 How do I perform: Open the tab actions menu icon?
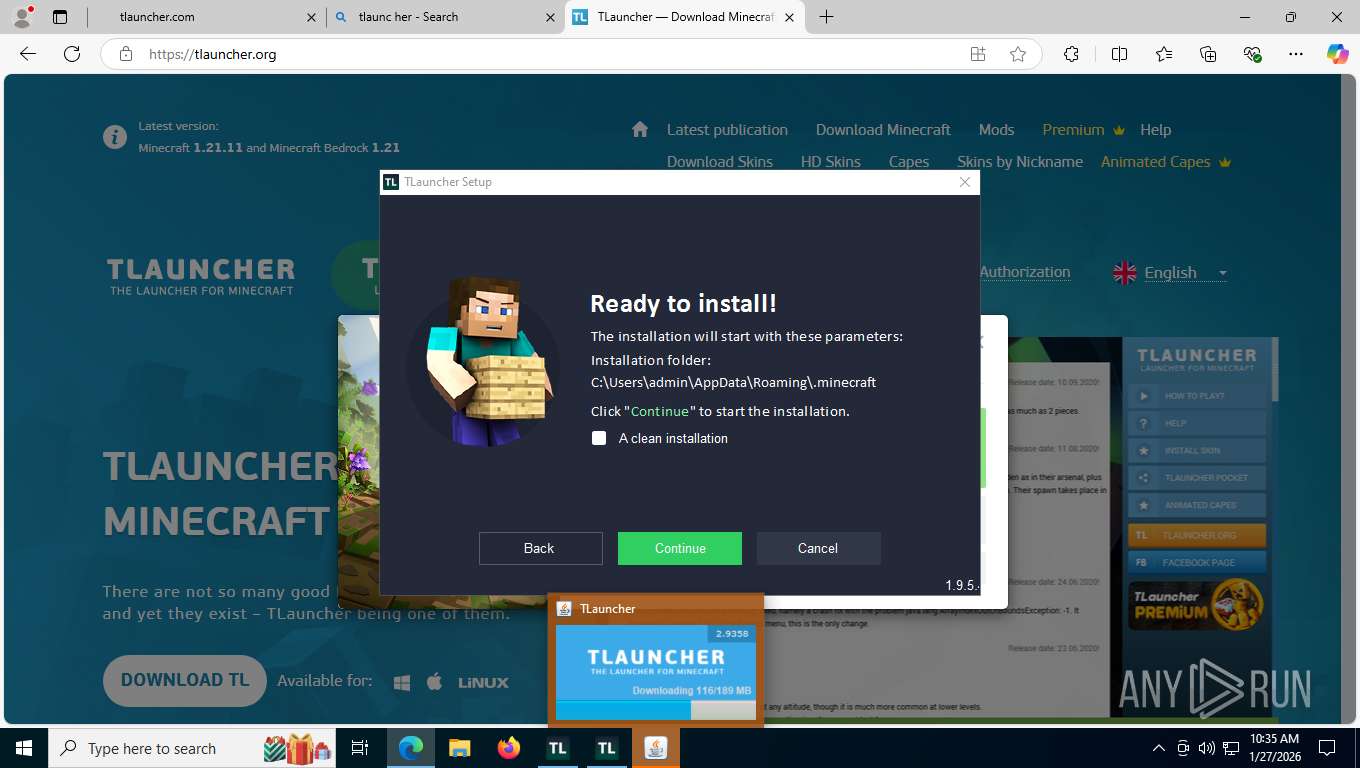click(x=60, y=17)
